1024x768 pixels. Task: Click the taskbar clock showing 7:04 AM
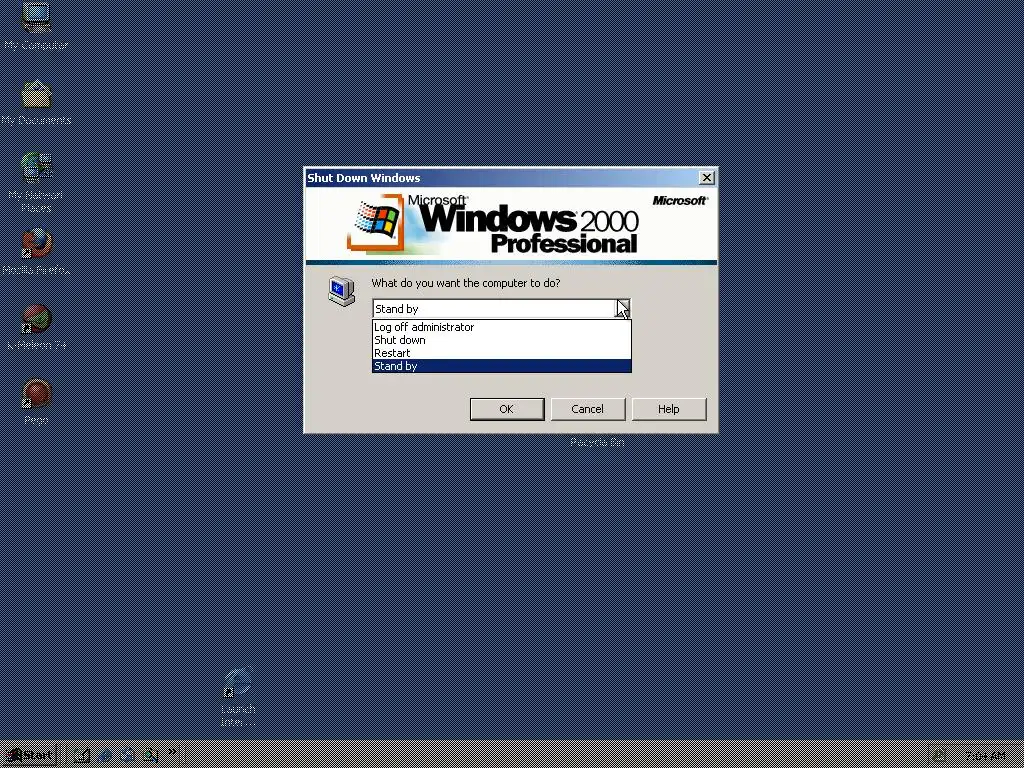click(x=985, y=756)
